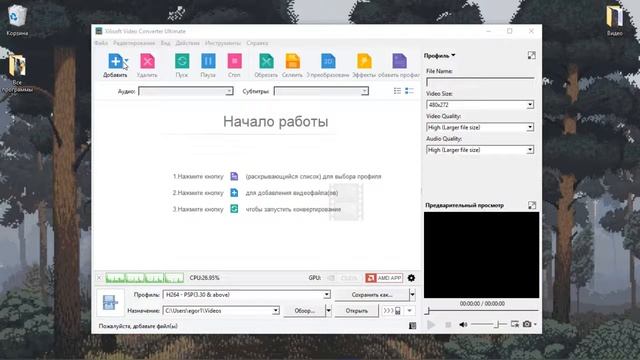
Task: Click expand icon of Предварительный просмотр panel
Action: tap(531, 205)
